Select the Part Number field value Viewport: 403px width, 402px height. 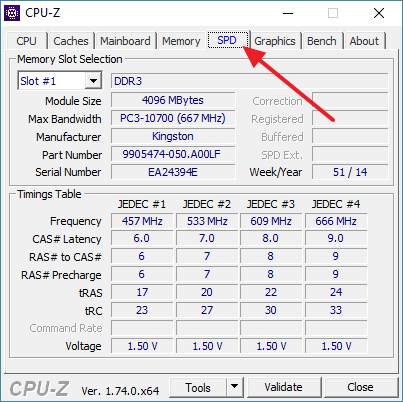point(173,154)
